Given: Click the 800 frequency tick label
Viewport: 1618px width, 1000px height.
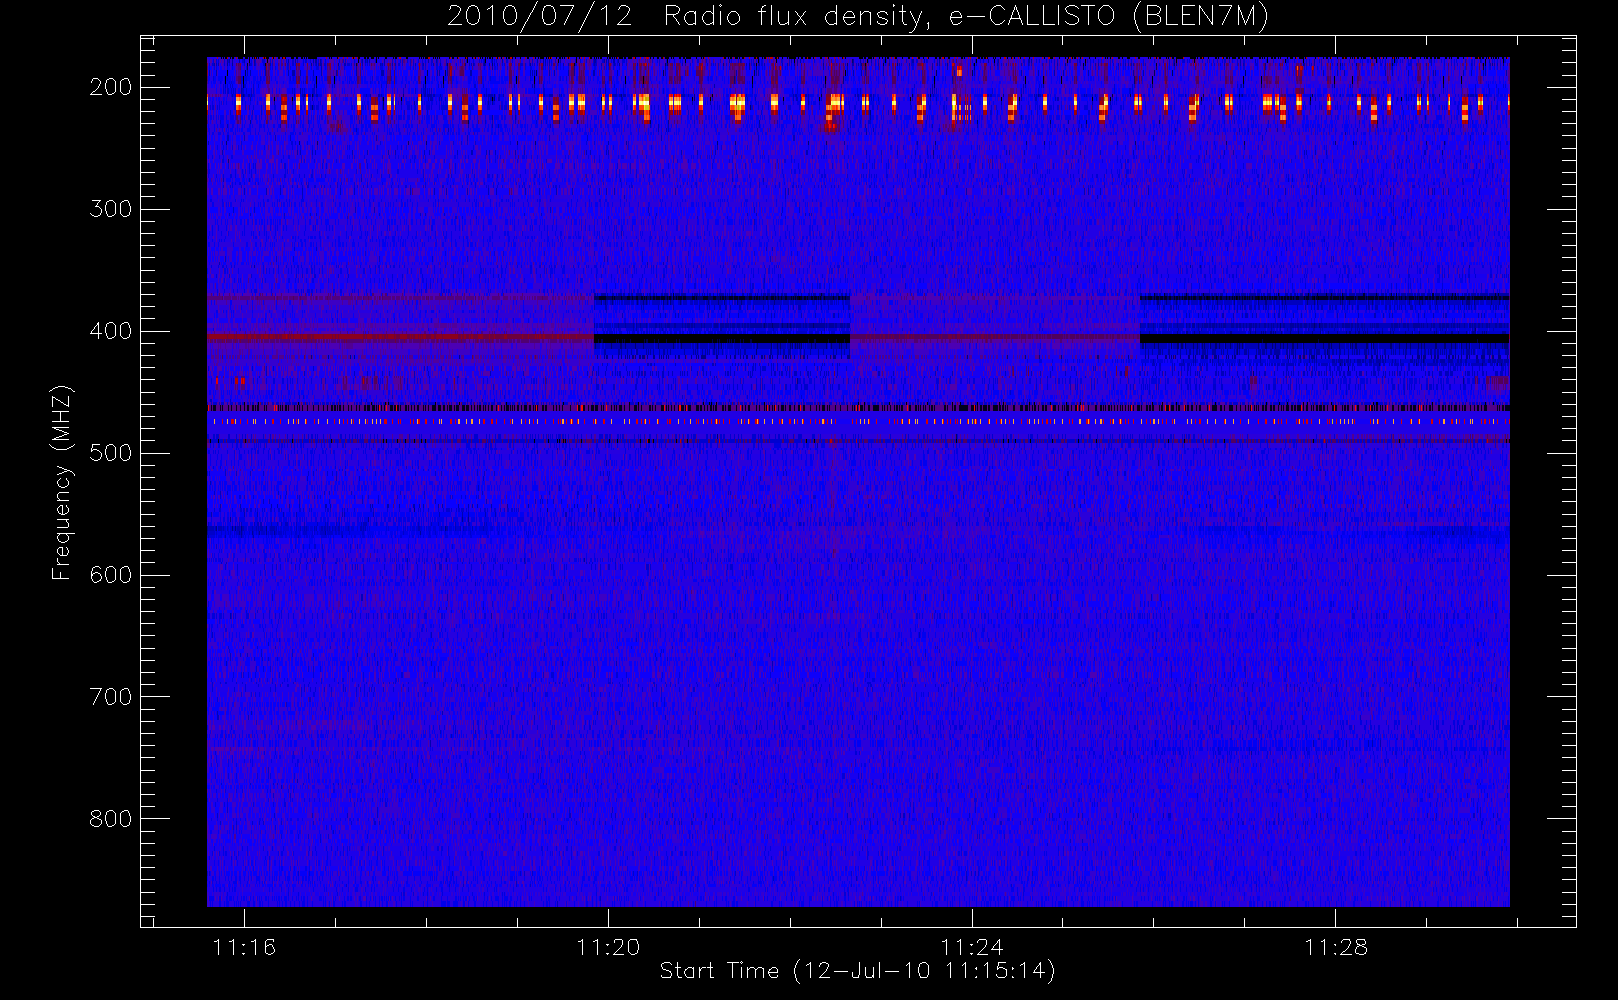Looking at the screenshot, I should tap(111, 819).
